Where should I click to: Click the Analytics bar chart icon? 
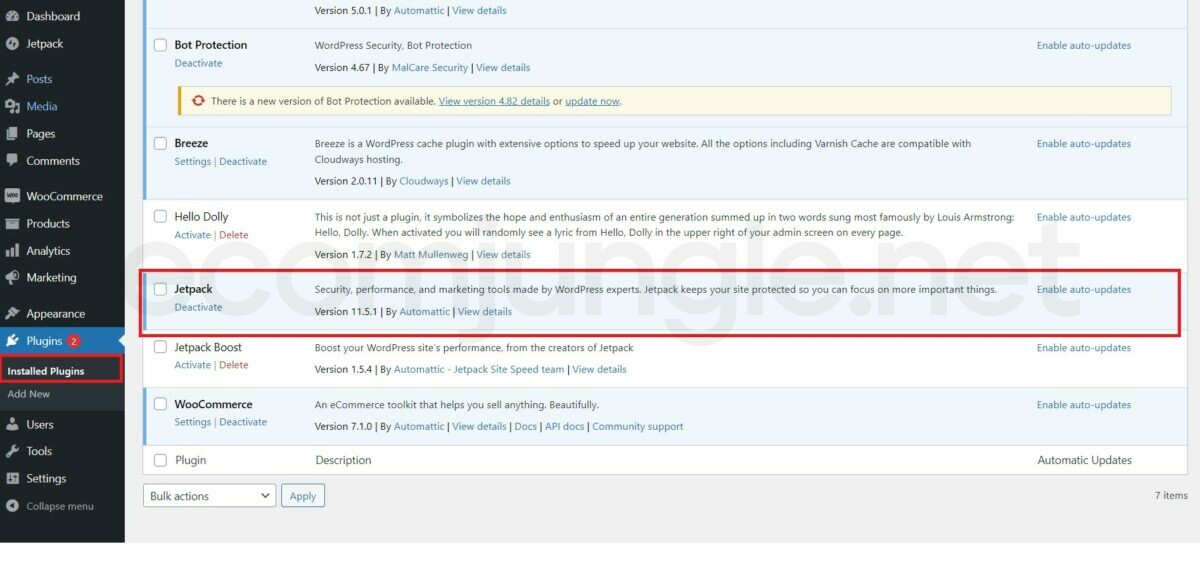click(x=12, y=251)
